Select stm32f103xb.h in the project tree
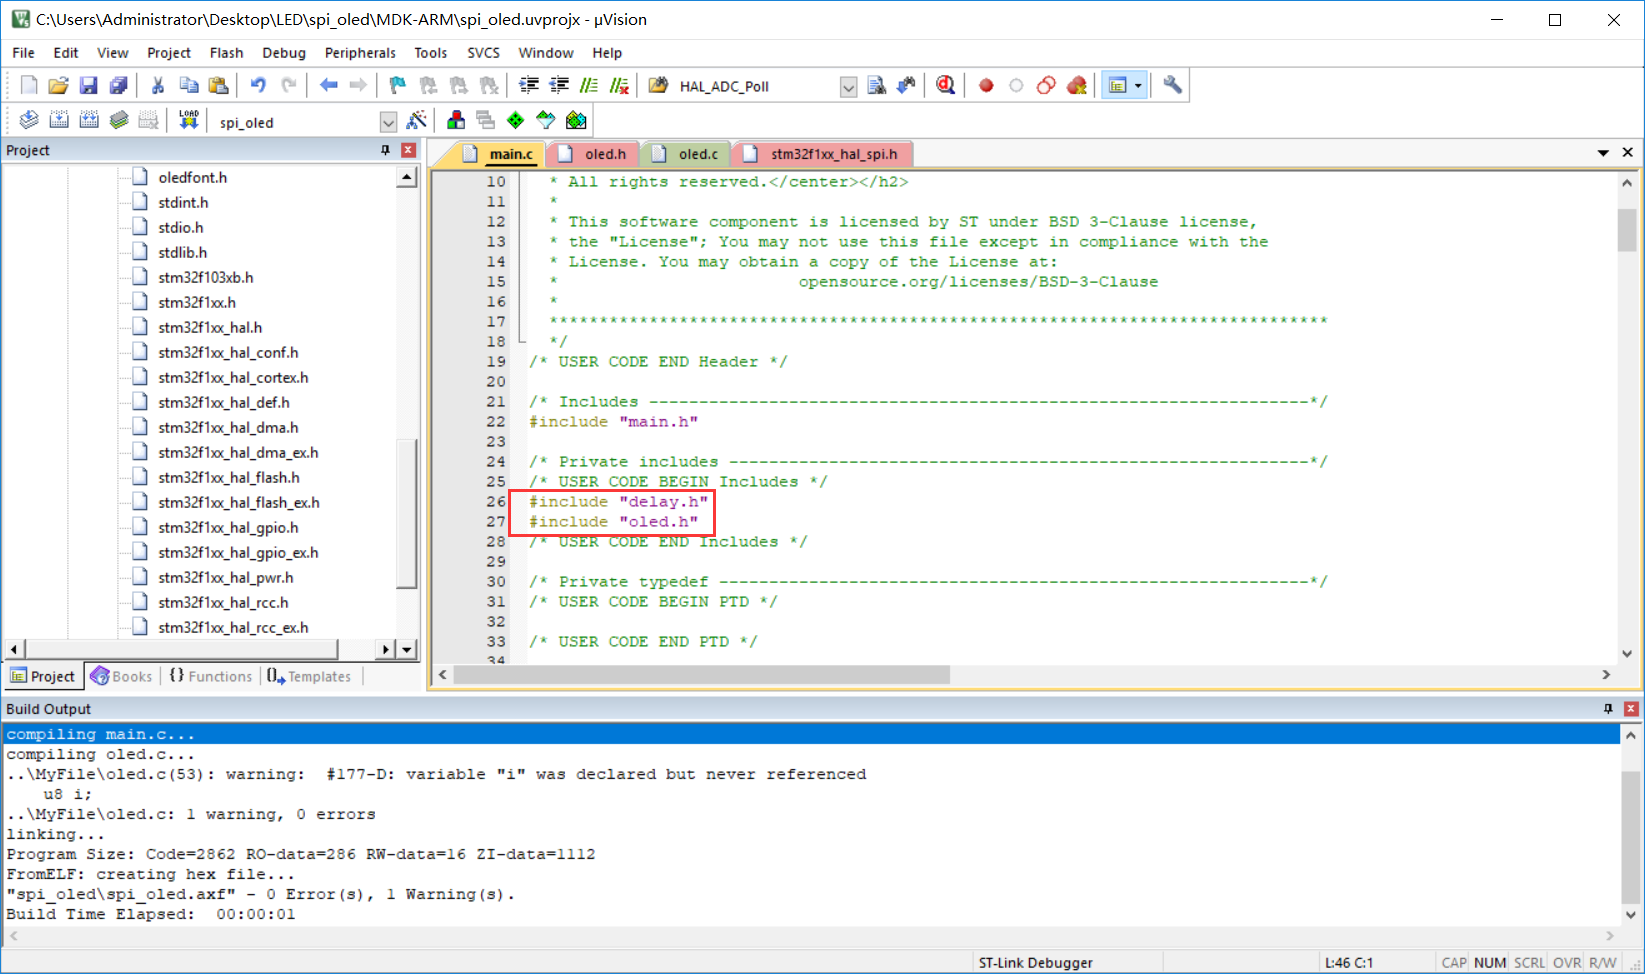This screenshot has width=1645, height=974. tap(205, 277)
